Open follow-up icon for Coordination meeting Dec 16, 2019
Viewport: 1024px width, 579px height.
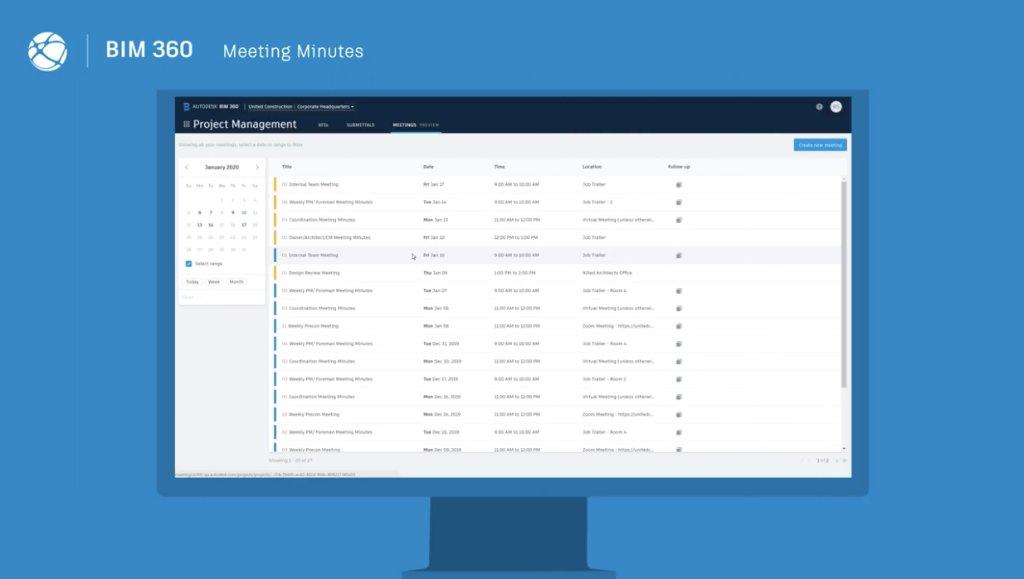coord(679,396)
